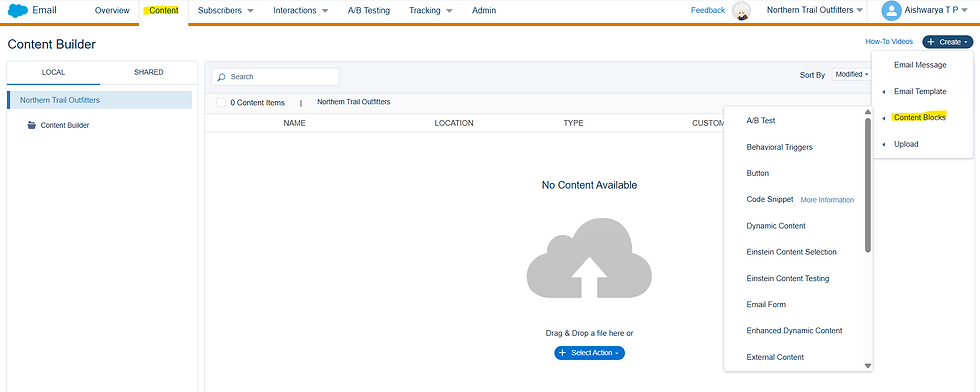Screen dimensions: 980x392
Task: Tick the 0 Content Items checkbox
Action: 221,103
